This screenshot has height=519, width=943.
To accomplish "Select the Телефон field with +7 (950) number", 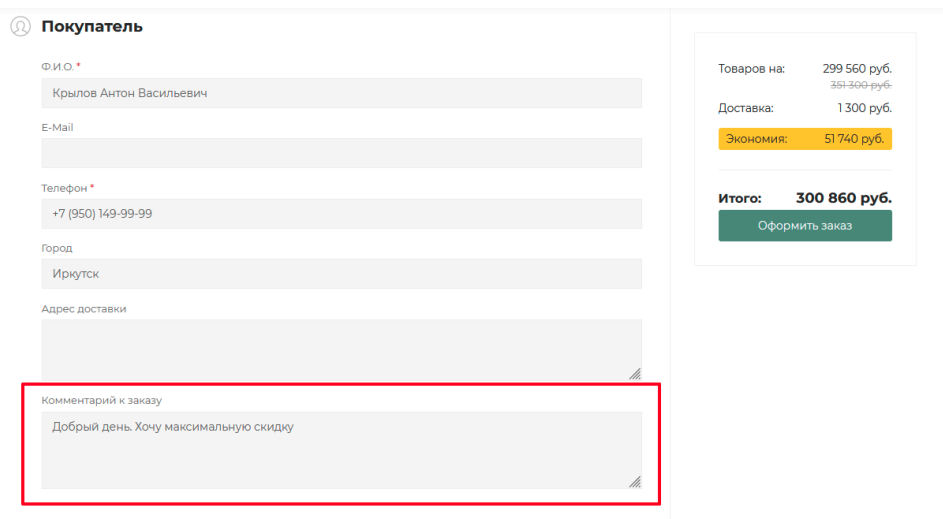I will pyautogui.click(x=342, y=214).
